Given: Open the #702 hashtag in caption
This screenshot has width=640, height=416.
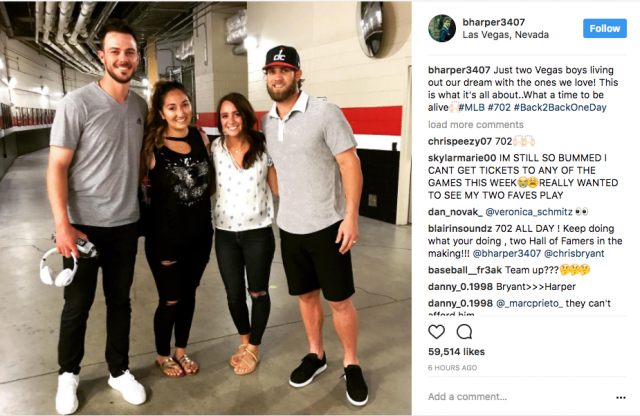Looking at the screenshot, I should pos(499,107).
